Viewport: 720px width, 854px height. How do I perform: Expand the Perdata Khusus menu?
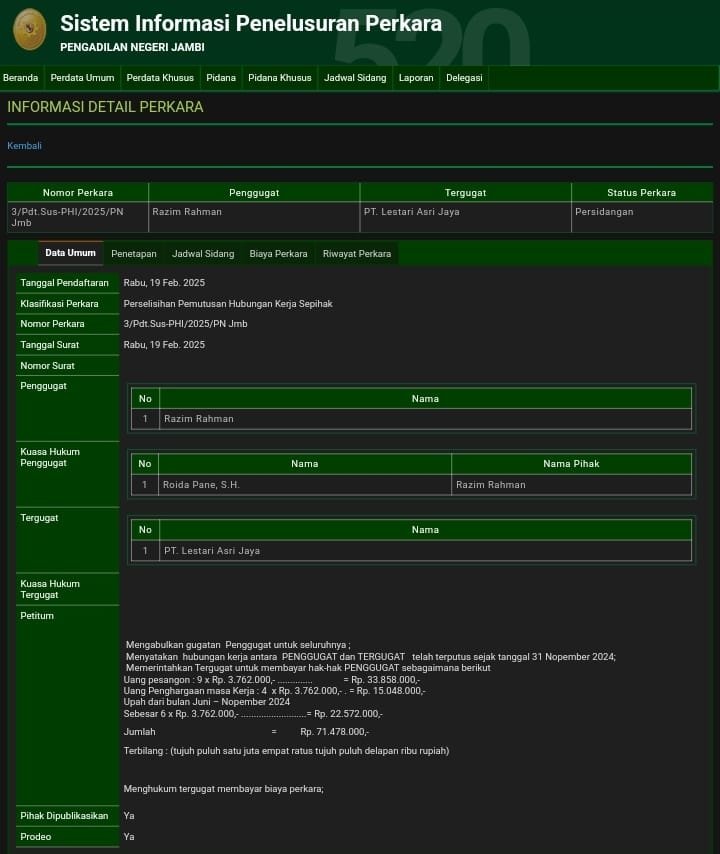[x=160, y=78]
